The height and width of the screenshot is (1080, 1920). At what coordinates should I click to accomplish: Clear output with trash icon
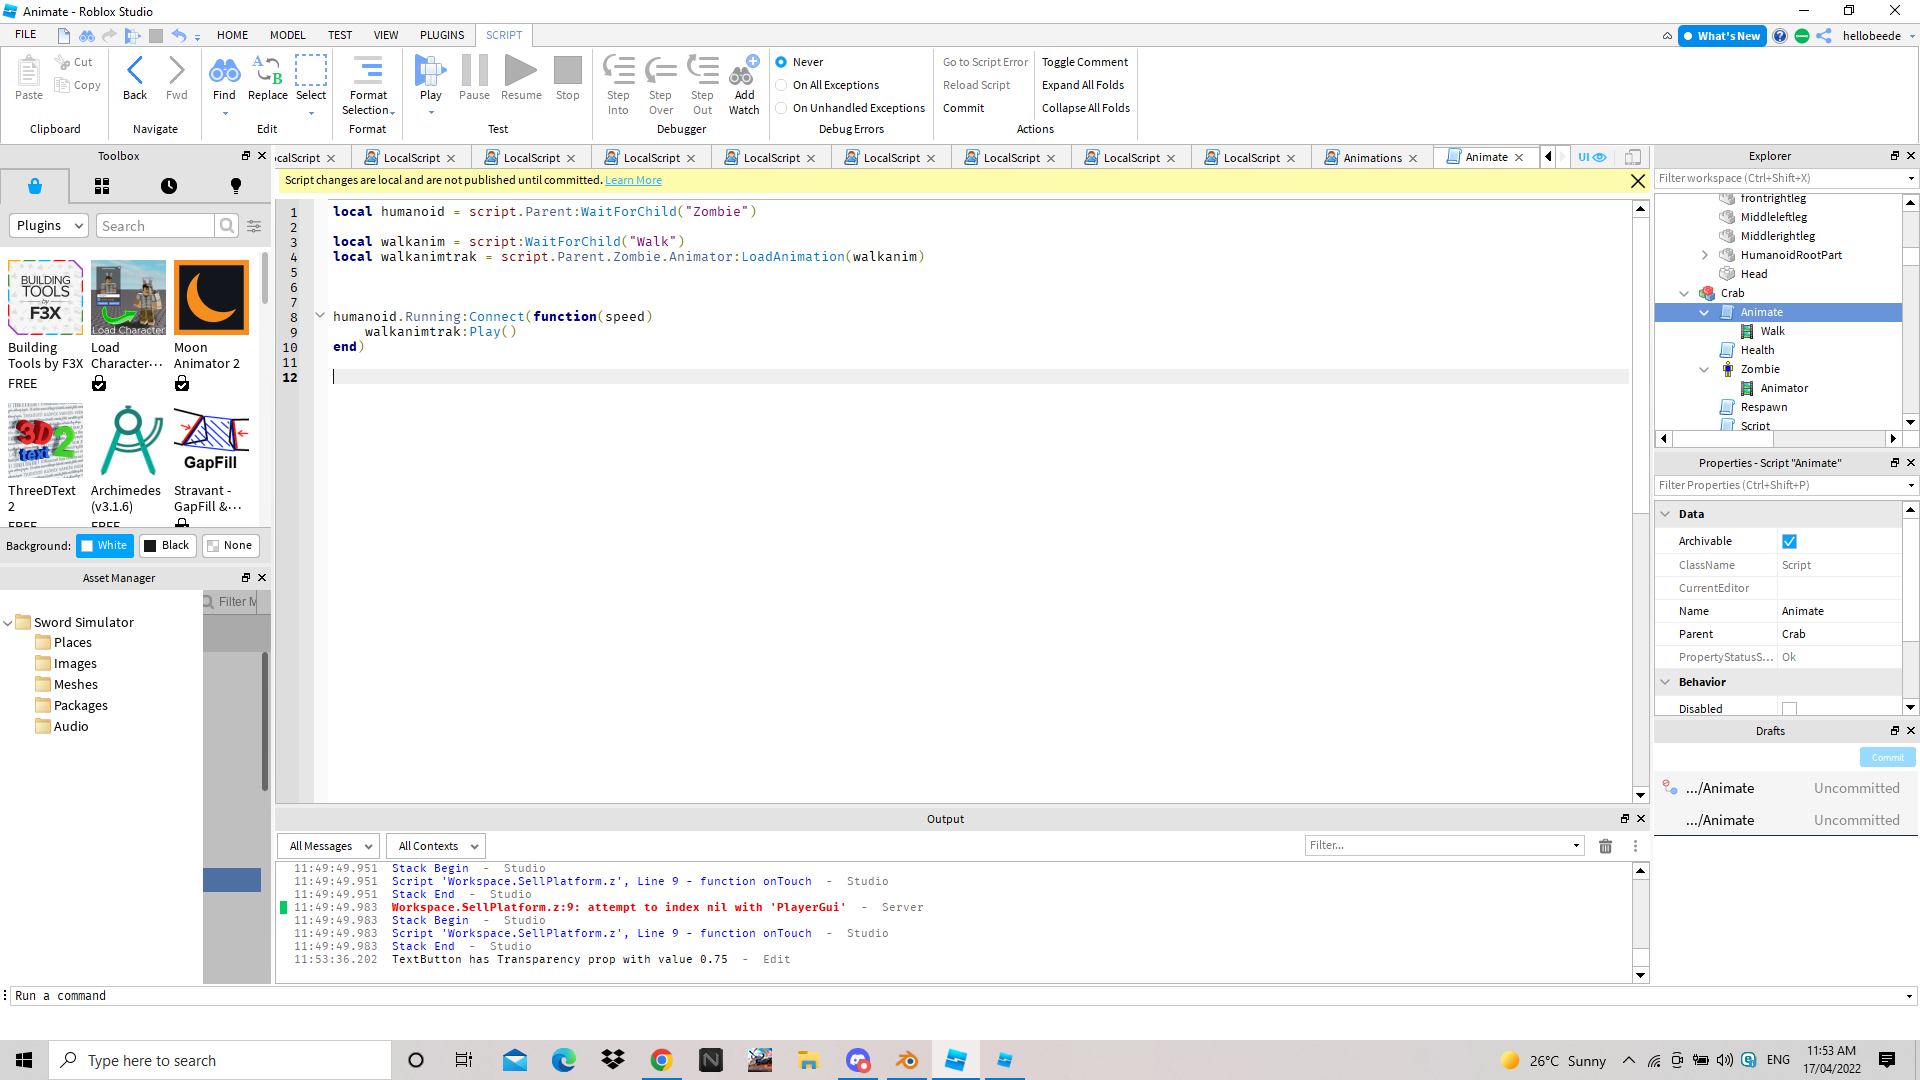tap(1605, 846)
